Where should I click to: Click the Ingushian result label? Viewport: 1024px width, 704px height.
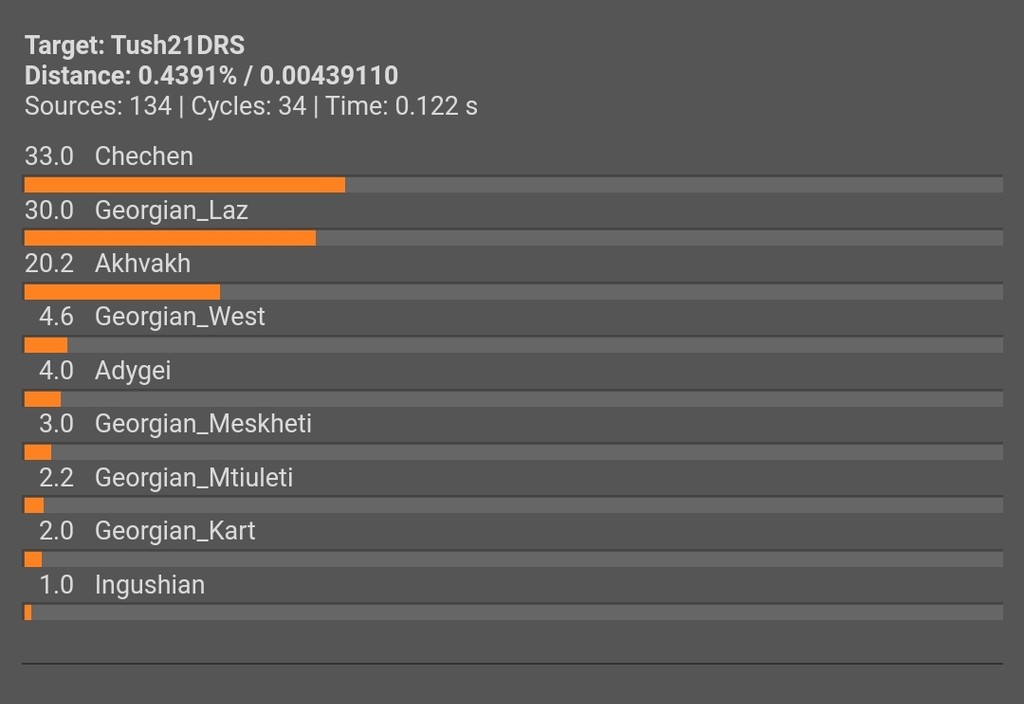(150, 585)
